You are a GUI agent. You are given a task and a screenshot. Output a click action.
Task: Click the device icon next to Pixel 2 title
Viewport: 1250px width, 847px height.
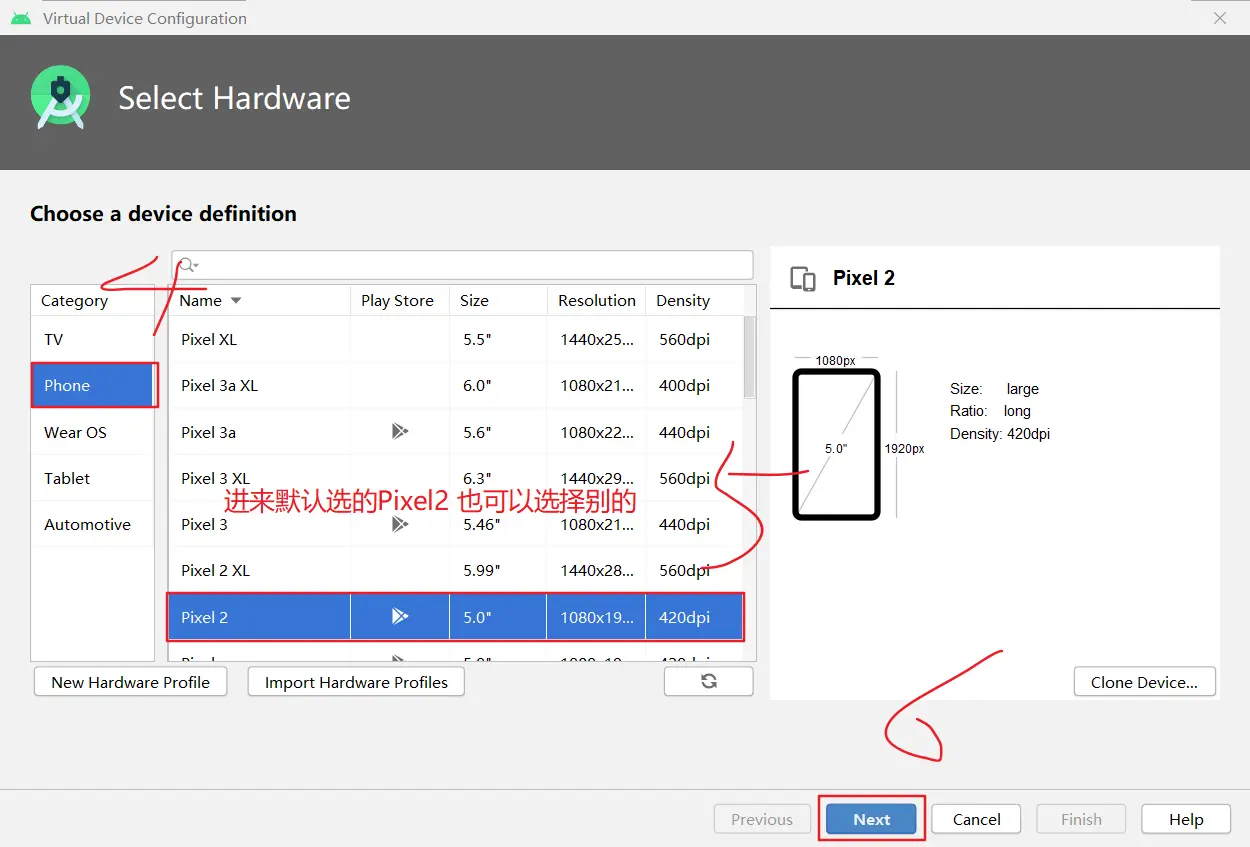tap(803, 278)
